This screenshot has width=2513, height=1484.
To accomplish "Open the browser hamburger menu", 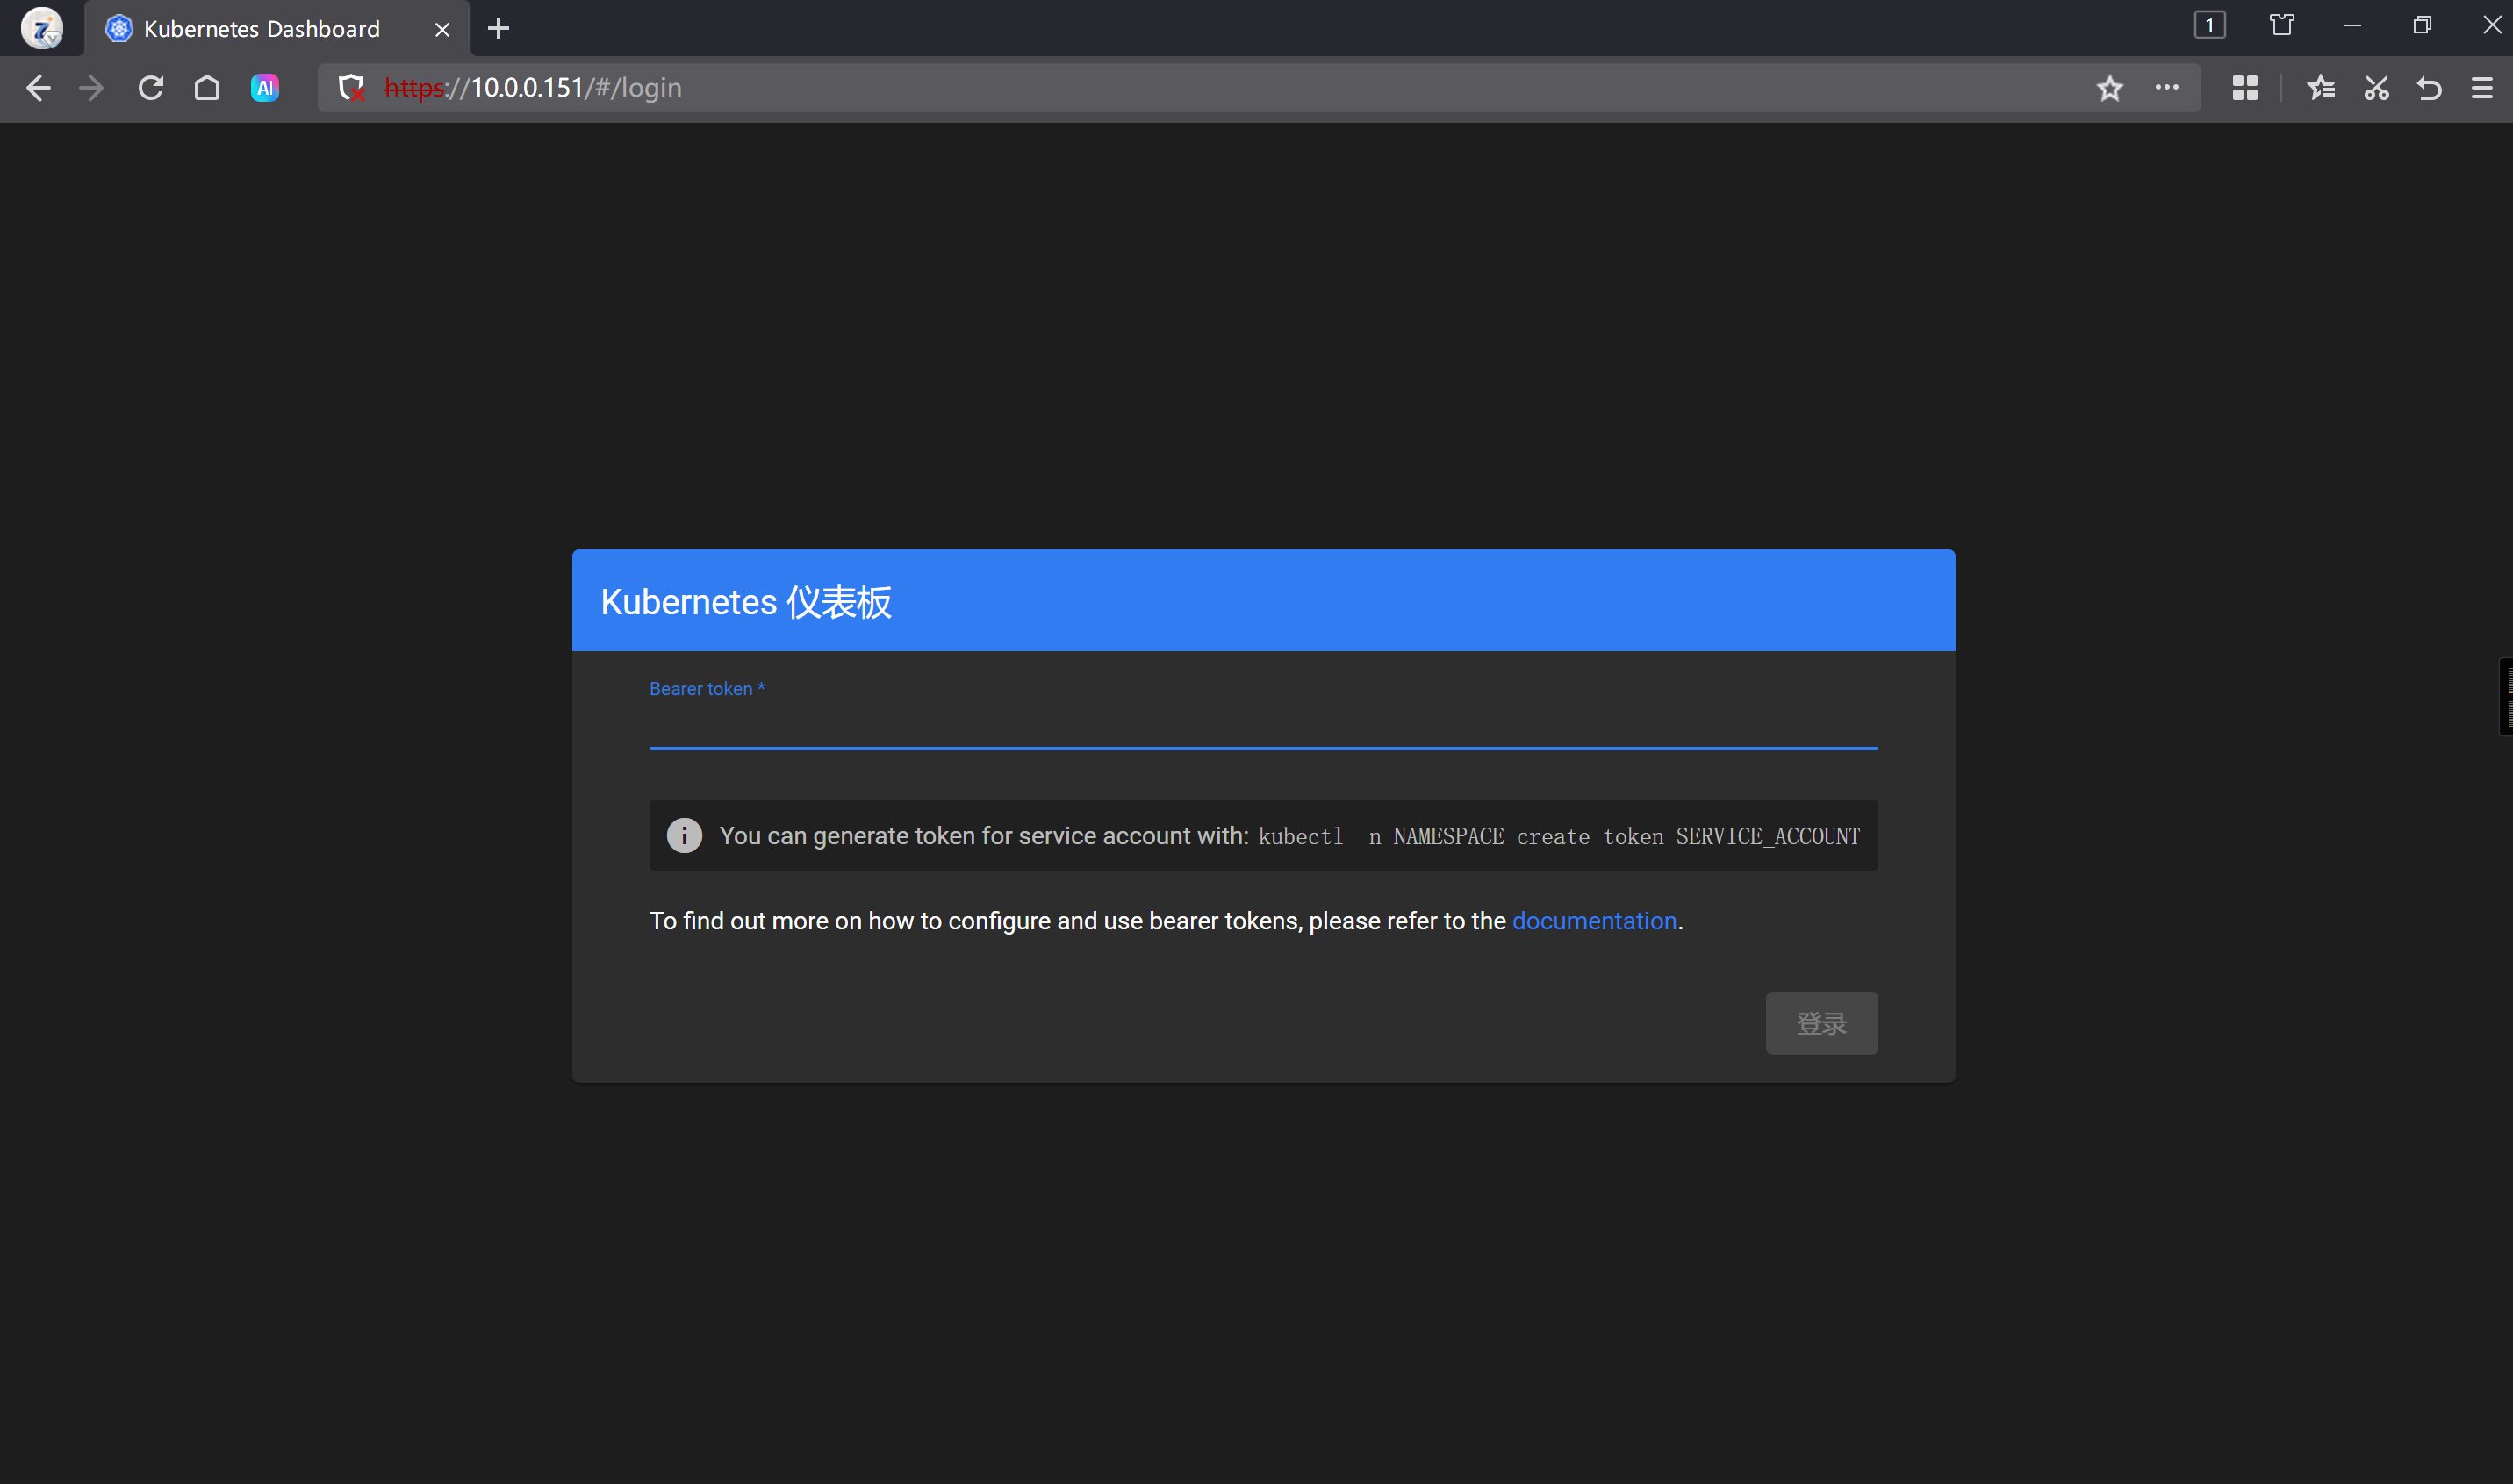I will [2482, 88].
